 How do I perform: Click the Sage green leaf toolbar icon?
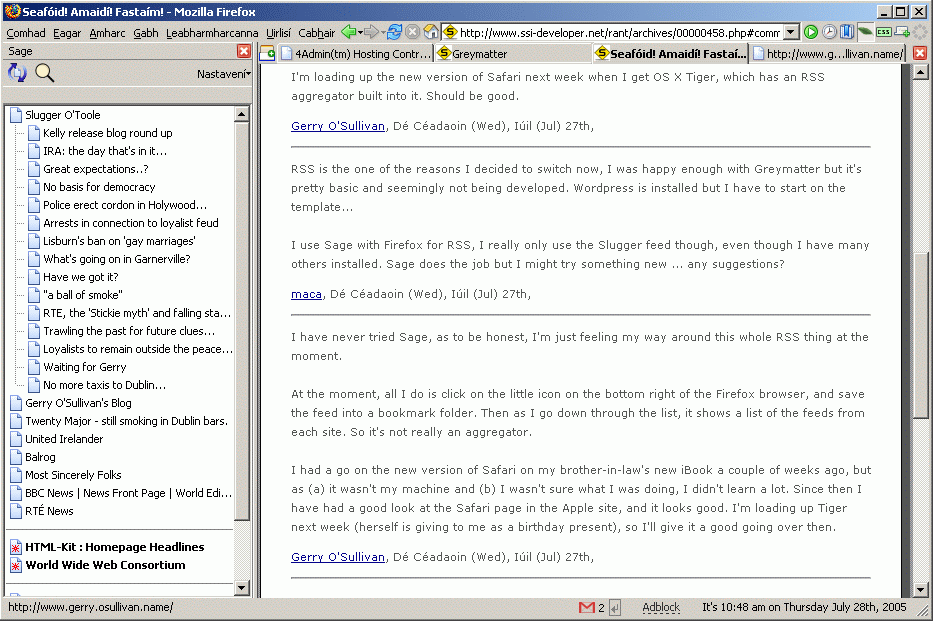[865, 32]
